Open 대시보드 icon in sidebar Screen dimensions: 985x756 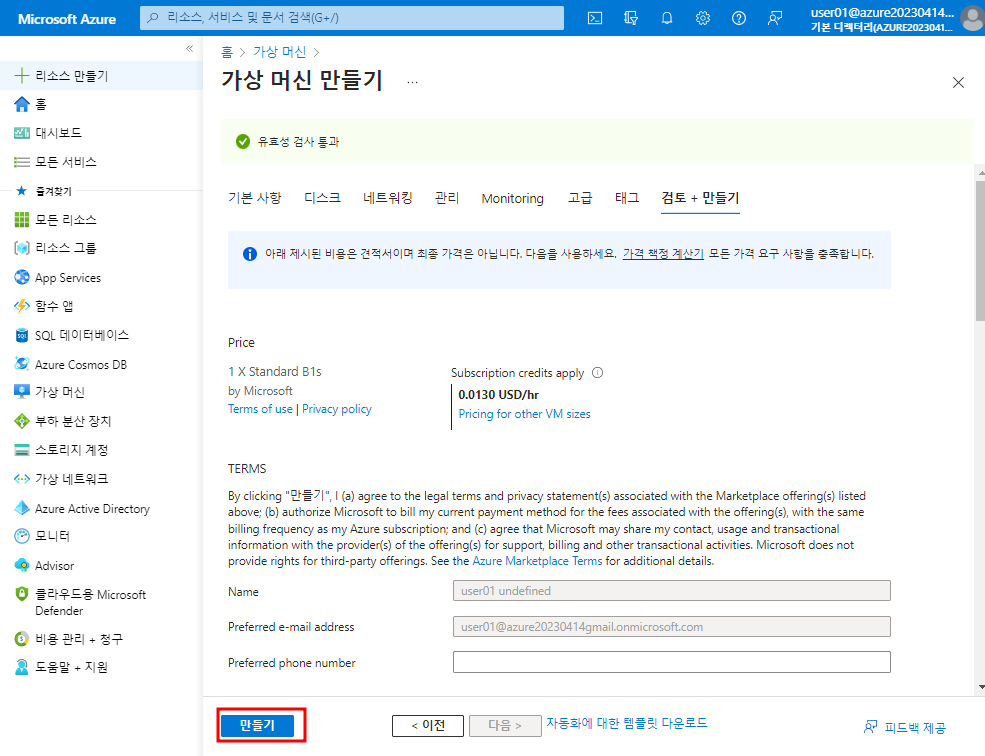21,133
